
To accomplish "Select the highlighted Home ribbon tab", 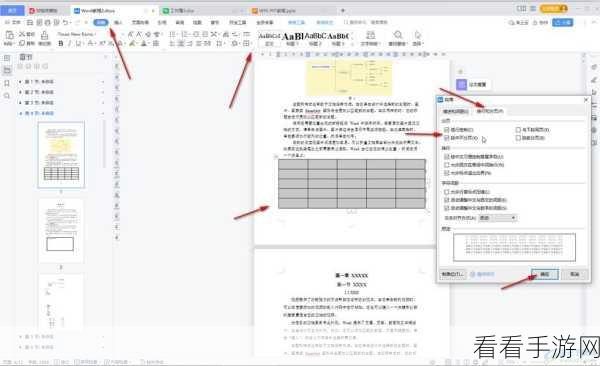I will pyautogui.click(x=101, y=23).
